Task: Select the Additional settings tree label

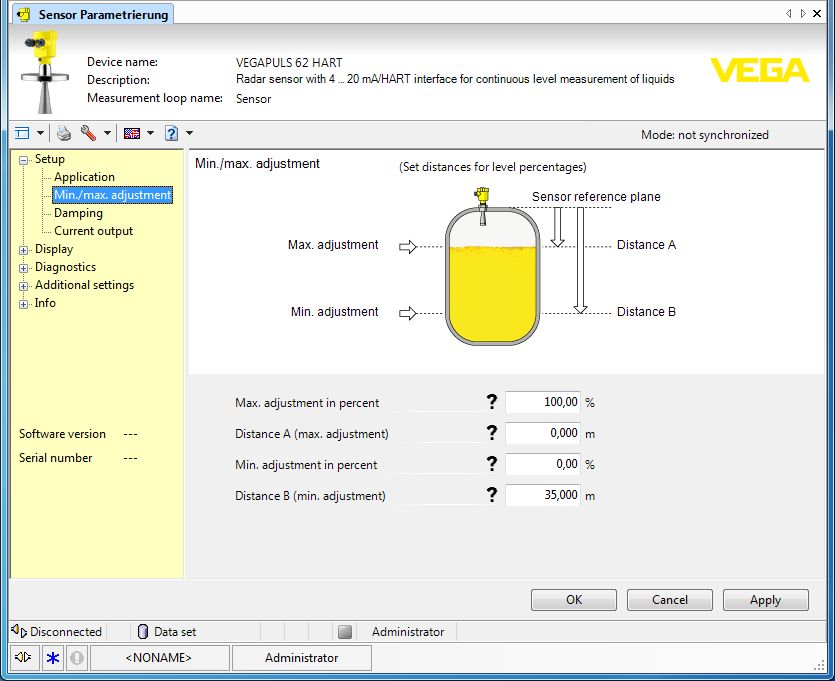Action: click(x=84, y=285)
